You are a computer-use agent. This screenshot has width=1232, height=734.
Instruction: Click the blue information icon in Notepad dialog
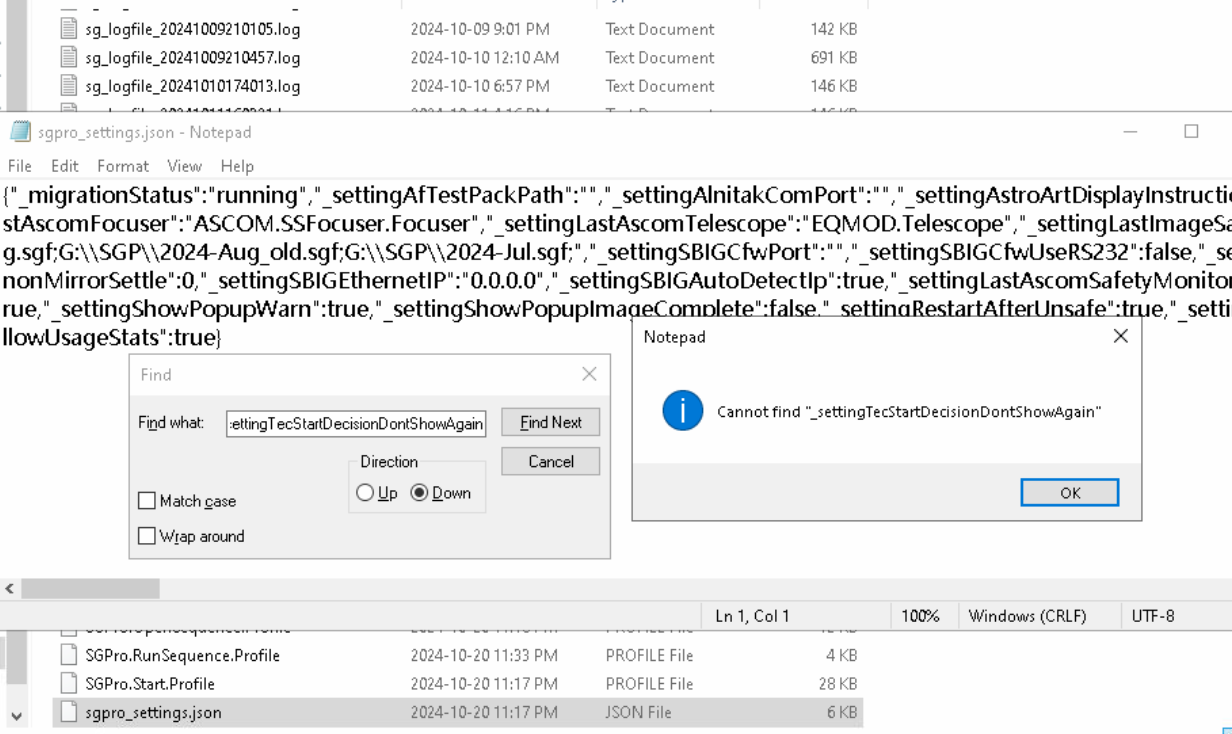pos(682,411)
